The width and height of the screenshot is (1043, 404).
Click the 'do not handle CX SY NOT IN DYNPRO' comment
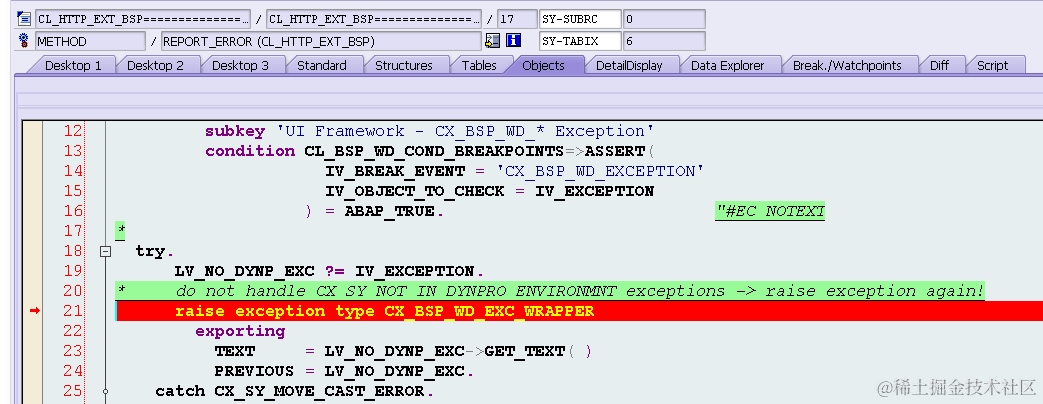click(x=580, y=291)
